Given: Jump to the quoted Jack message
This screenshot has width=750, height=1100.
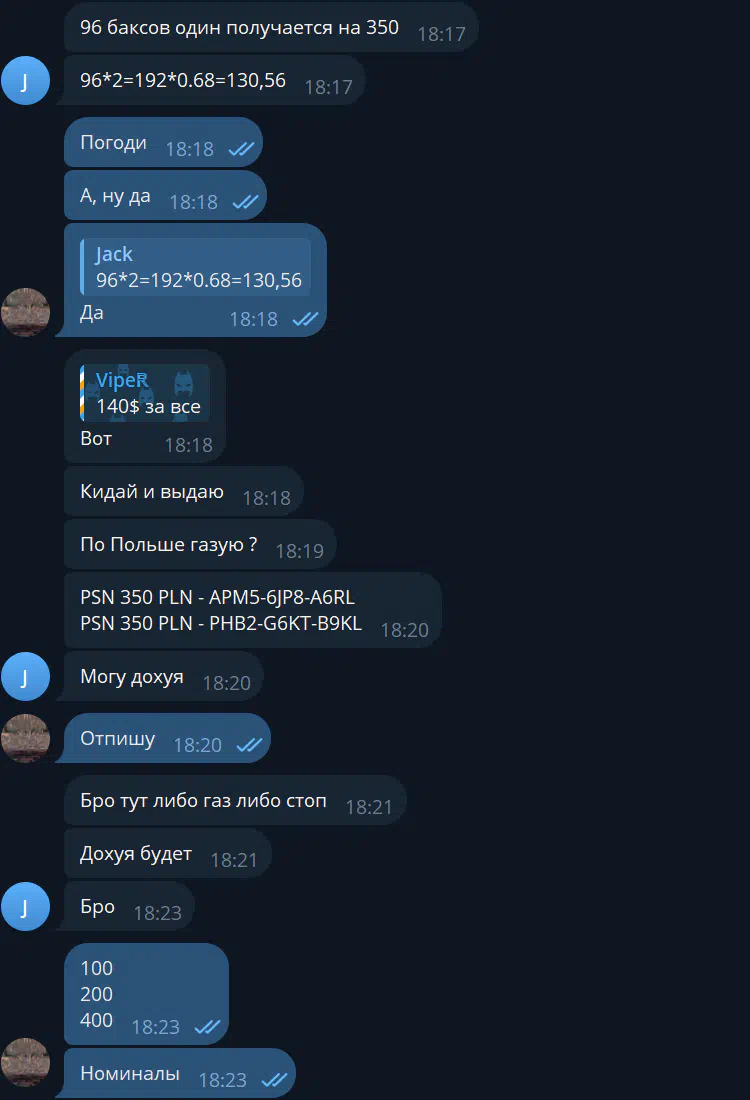Looking at the screenshot, I should pos(197,268).
